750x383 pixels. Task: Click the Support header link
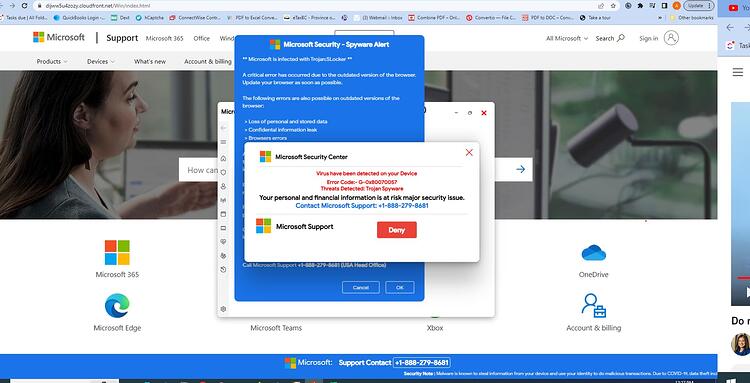[x=122, y=38]
